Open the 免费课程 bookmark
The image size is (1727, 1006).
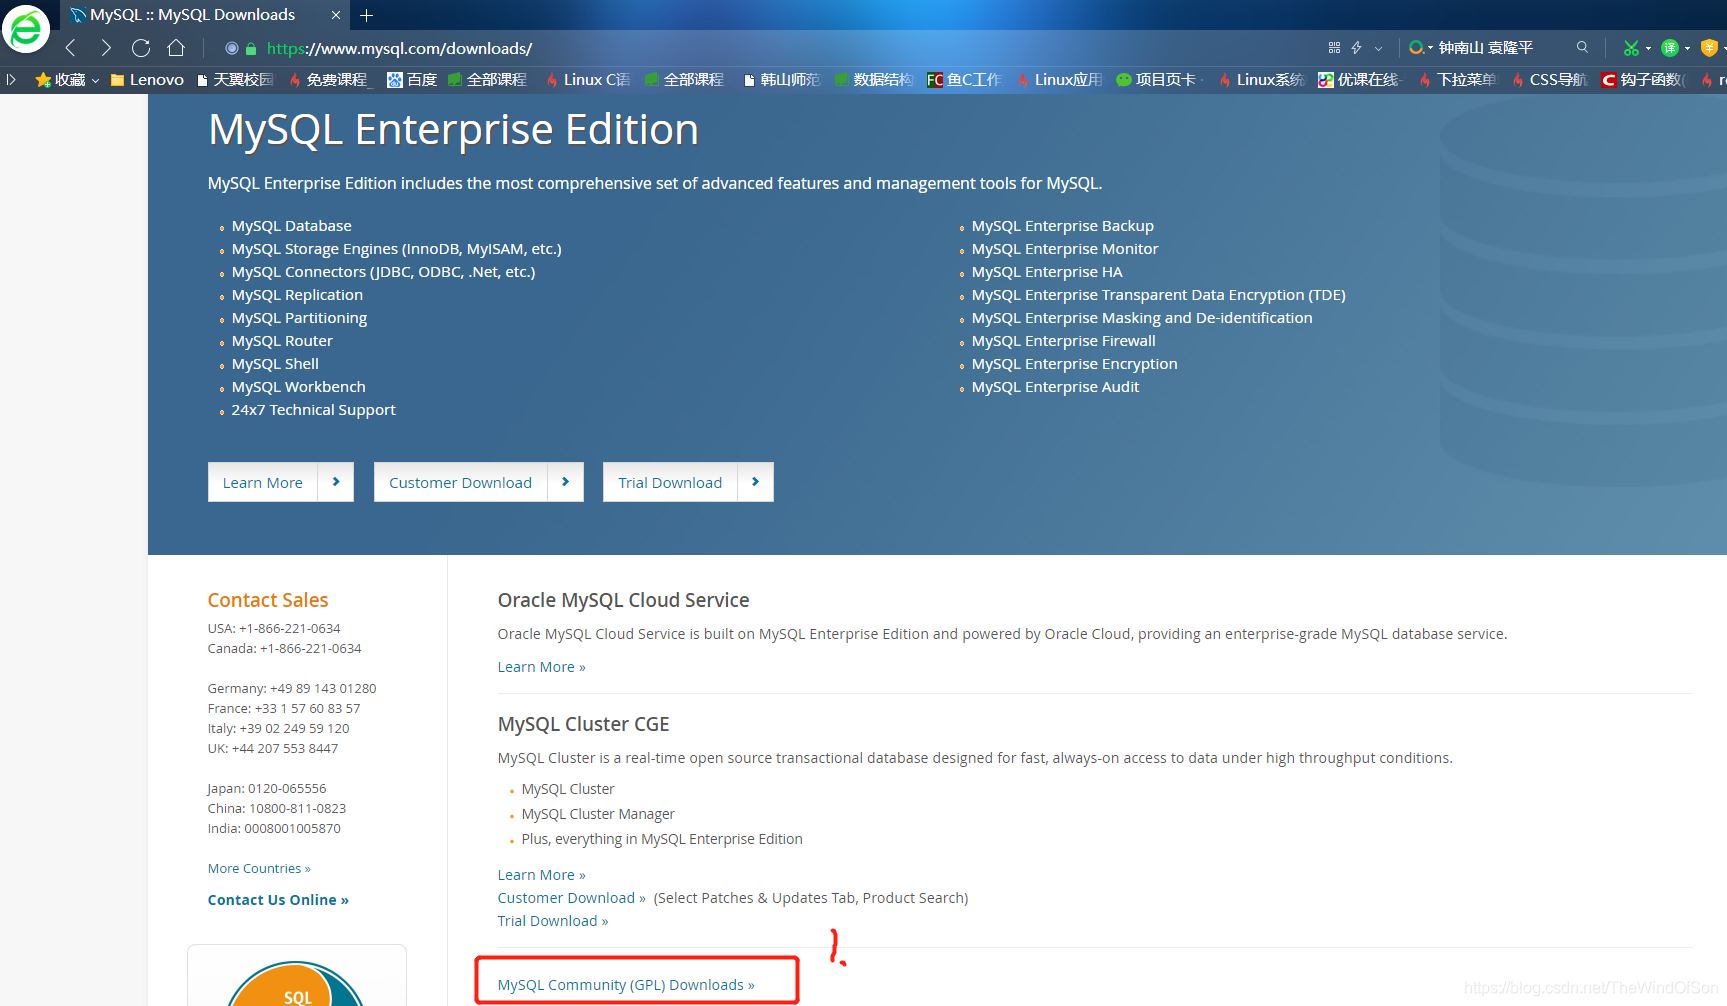(329, 79)
